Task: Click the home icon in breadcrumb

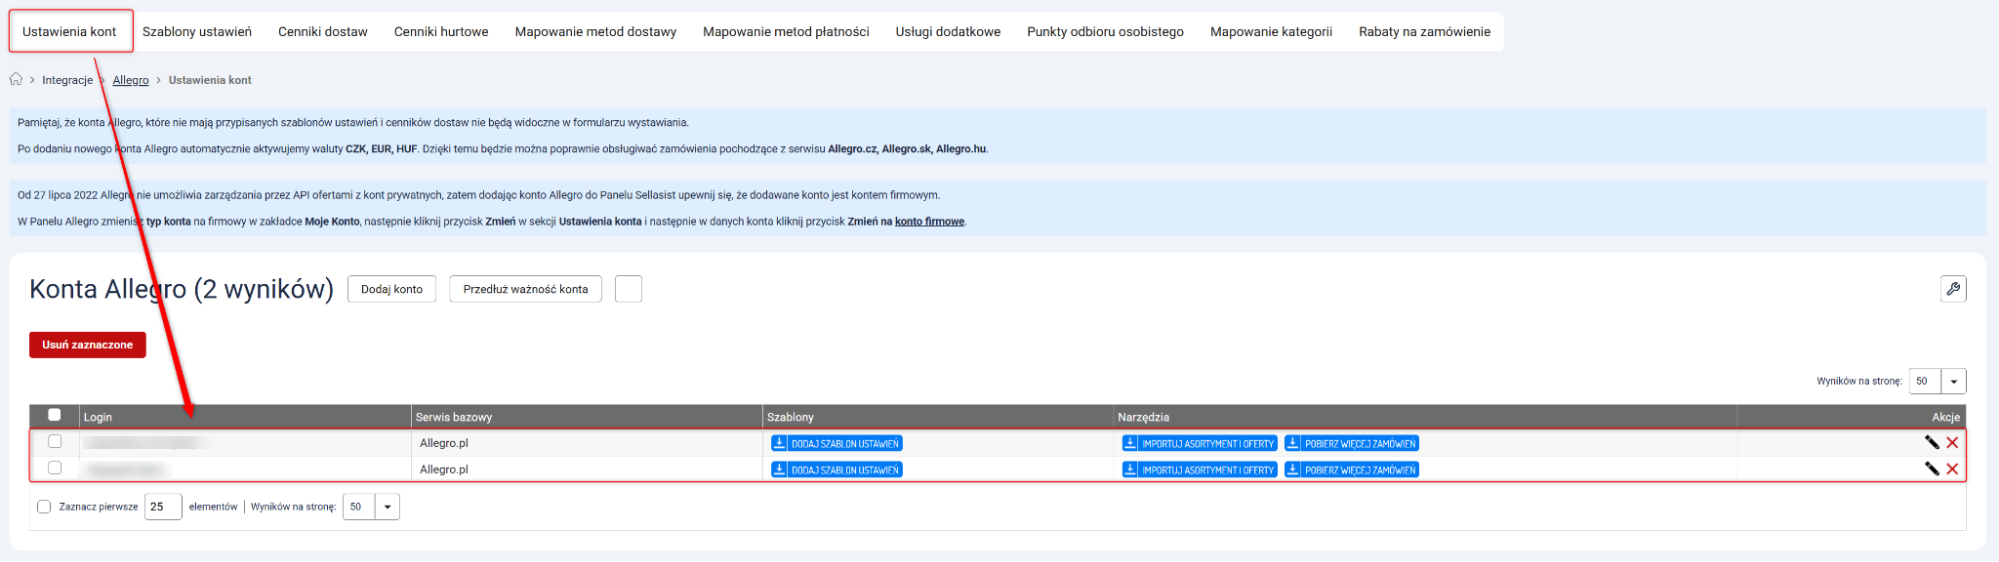Action: tap(16, 79)
